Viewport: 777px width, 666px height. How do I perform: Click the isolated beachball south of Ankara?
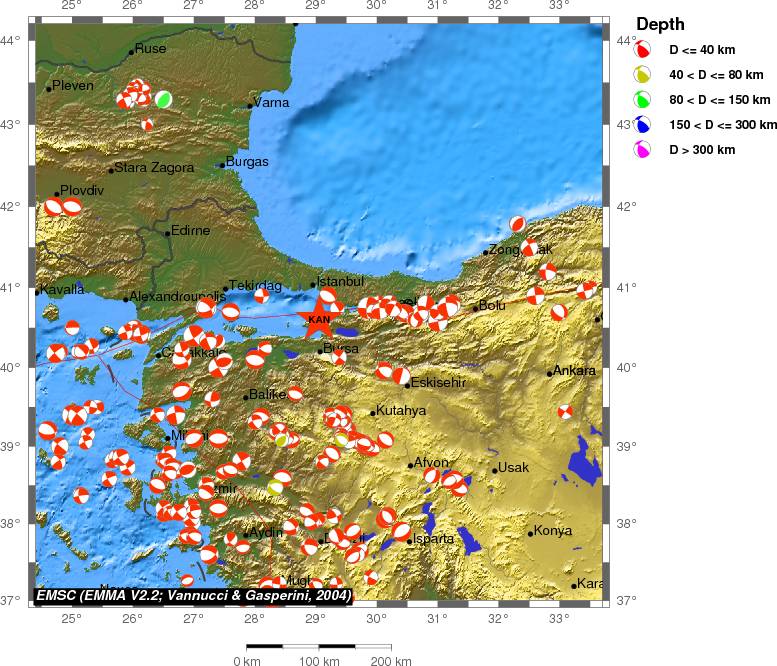point(566,411)
